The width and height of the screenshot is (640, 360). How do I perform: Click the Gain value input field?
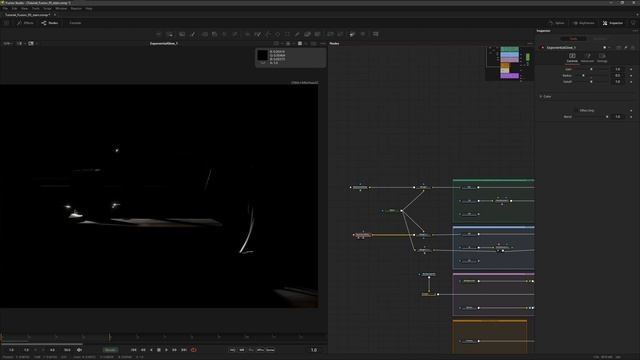pos(619,69)
